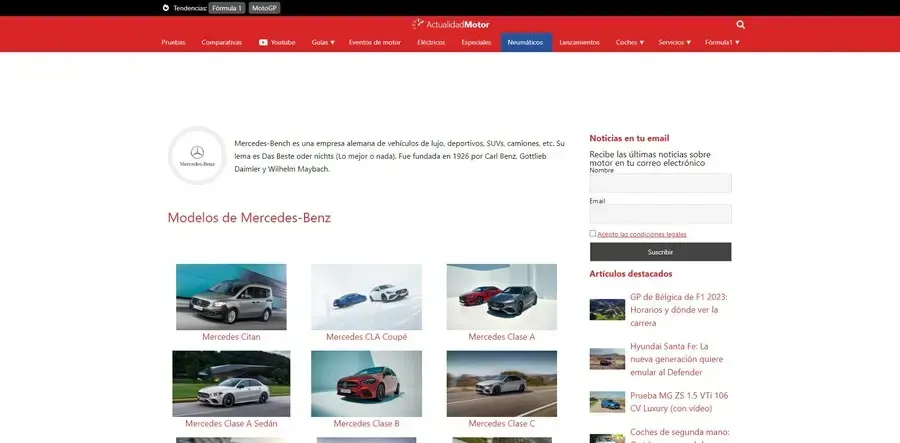Open the Eléctricos section
This screenshot has width=900, height=443.
431,42
